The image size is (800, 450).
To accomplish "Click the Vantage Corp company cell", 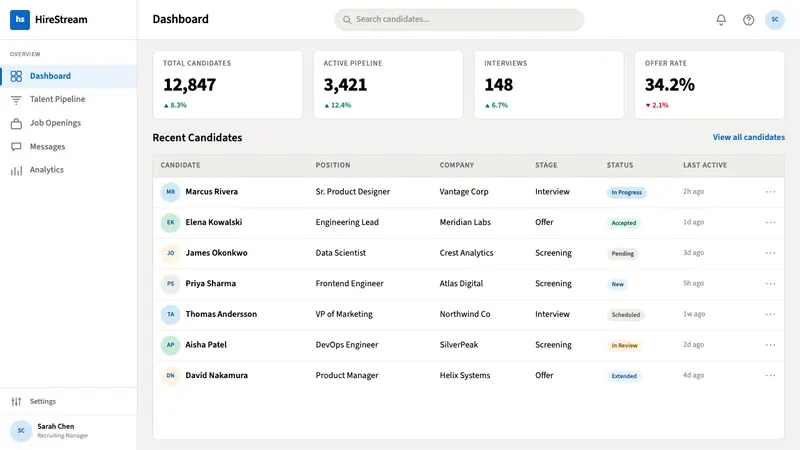I will (x=464, y=192).
